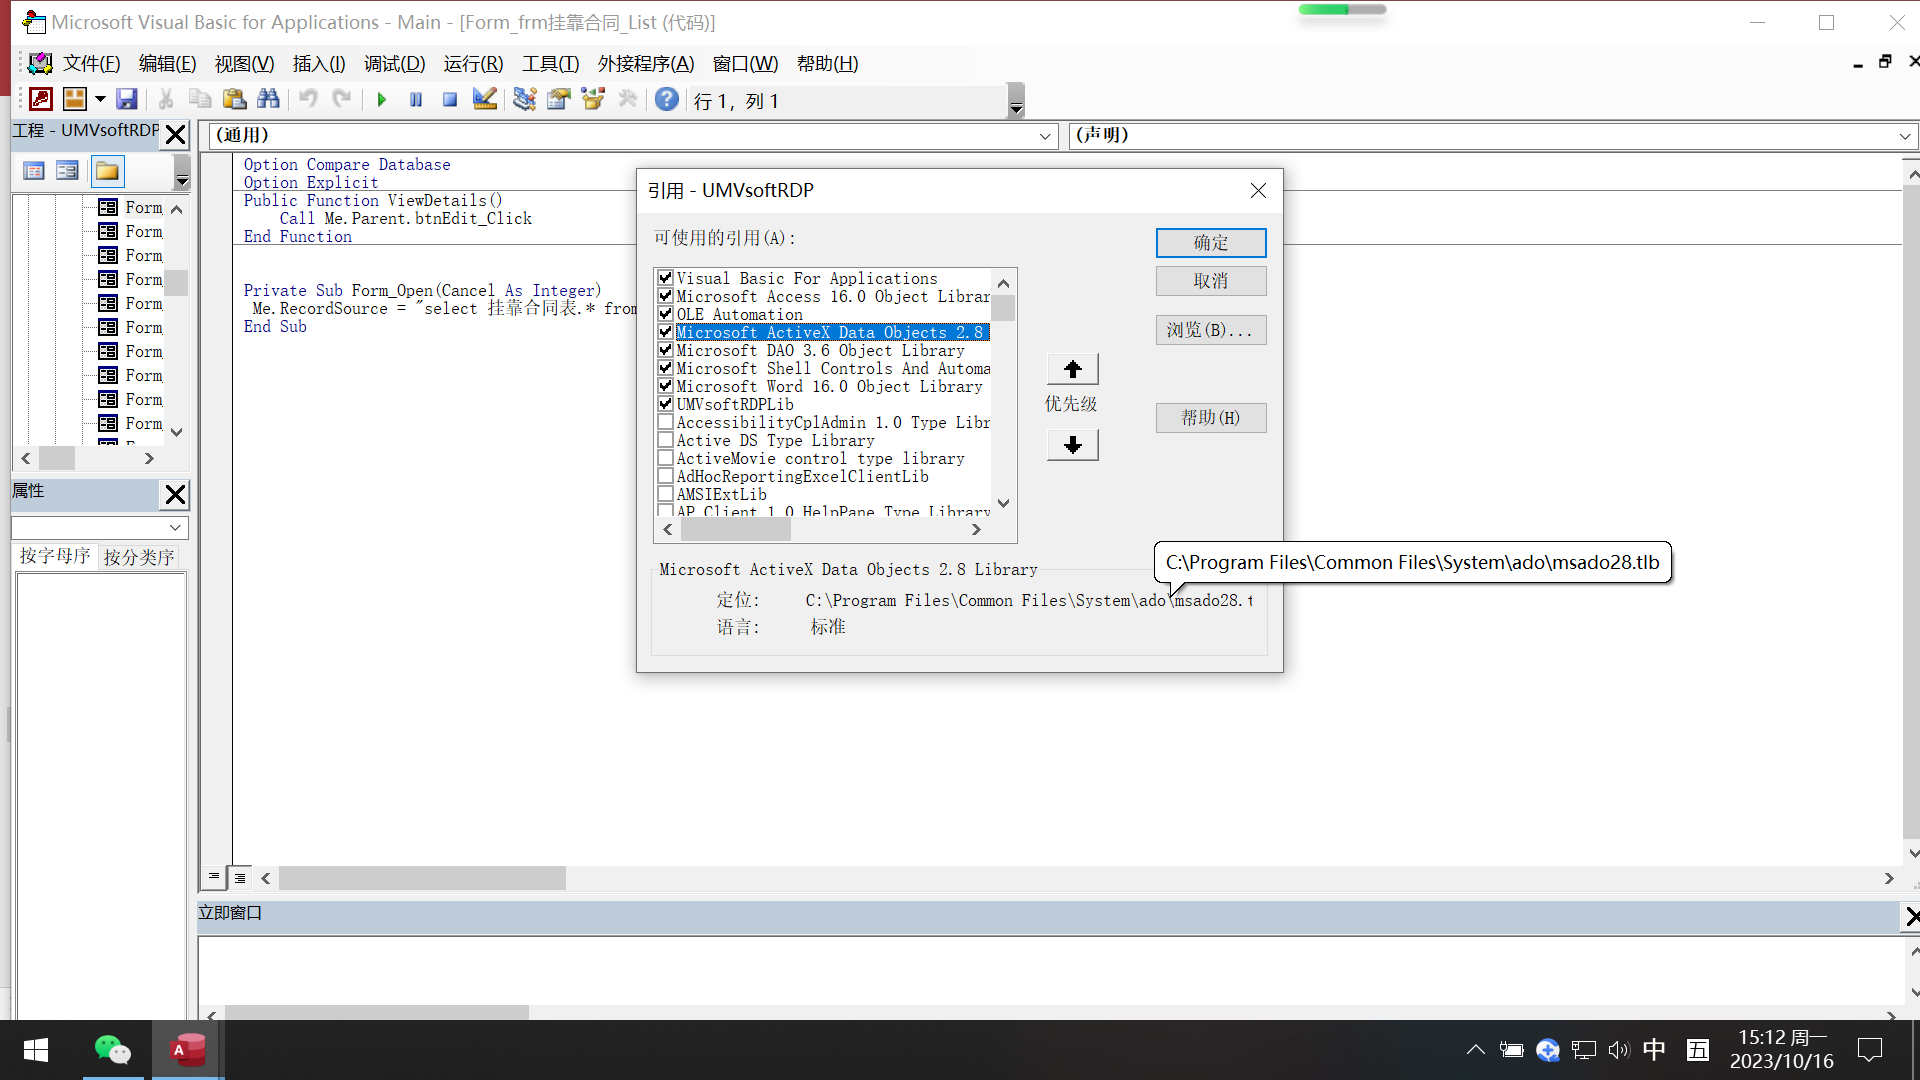Click the 浏览(B)... browse button
This screenshot has width=1920, height=1080.
tap(1211, 330)
